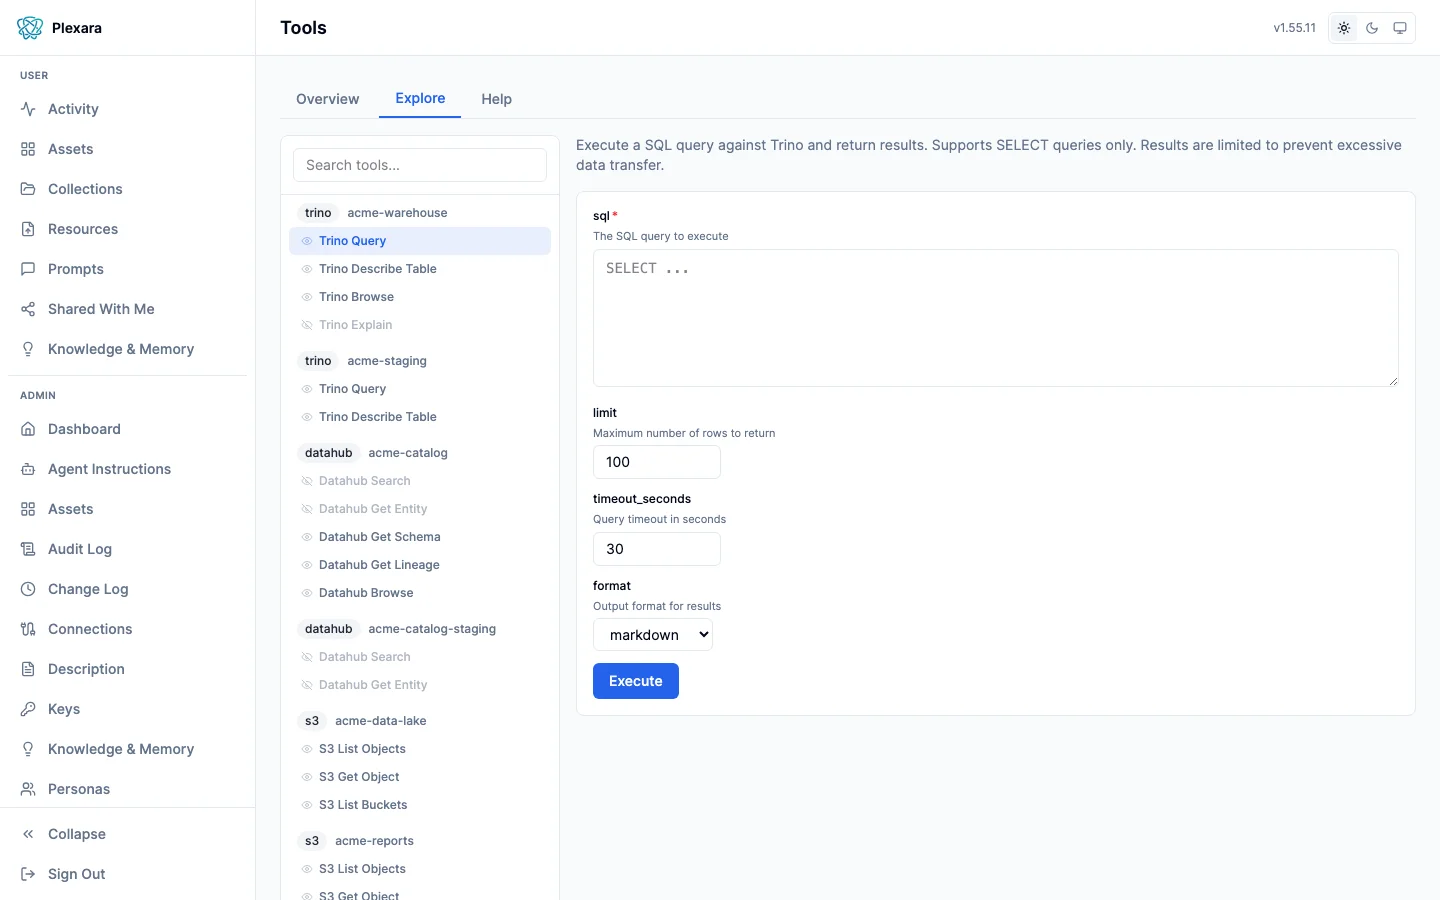Toggle eye icon for Trino Browse
The height and width of the screenshot is (900, 1440).
307,297
